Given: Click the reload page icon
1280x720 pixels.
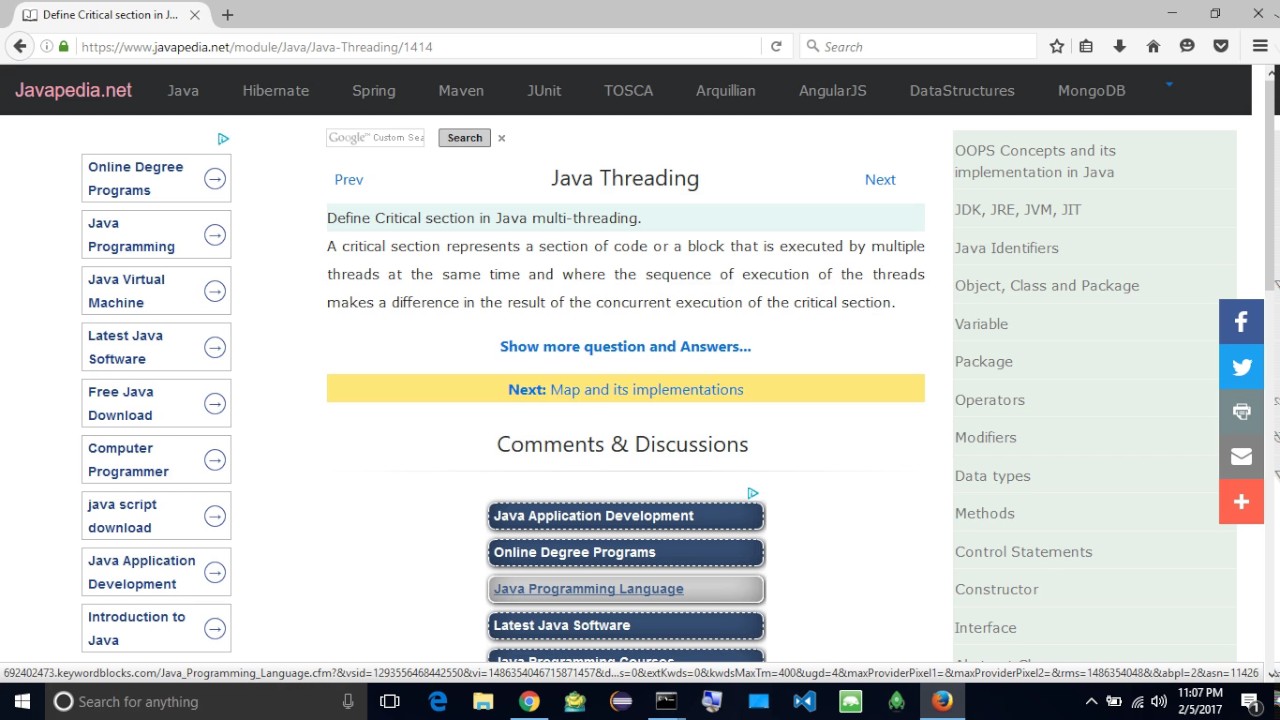Looking at the screenshot, I should [776, 46].
